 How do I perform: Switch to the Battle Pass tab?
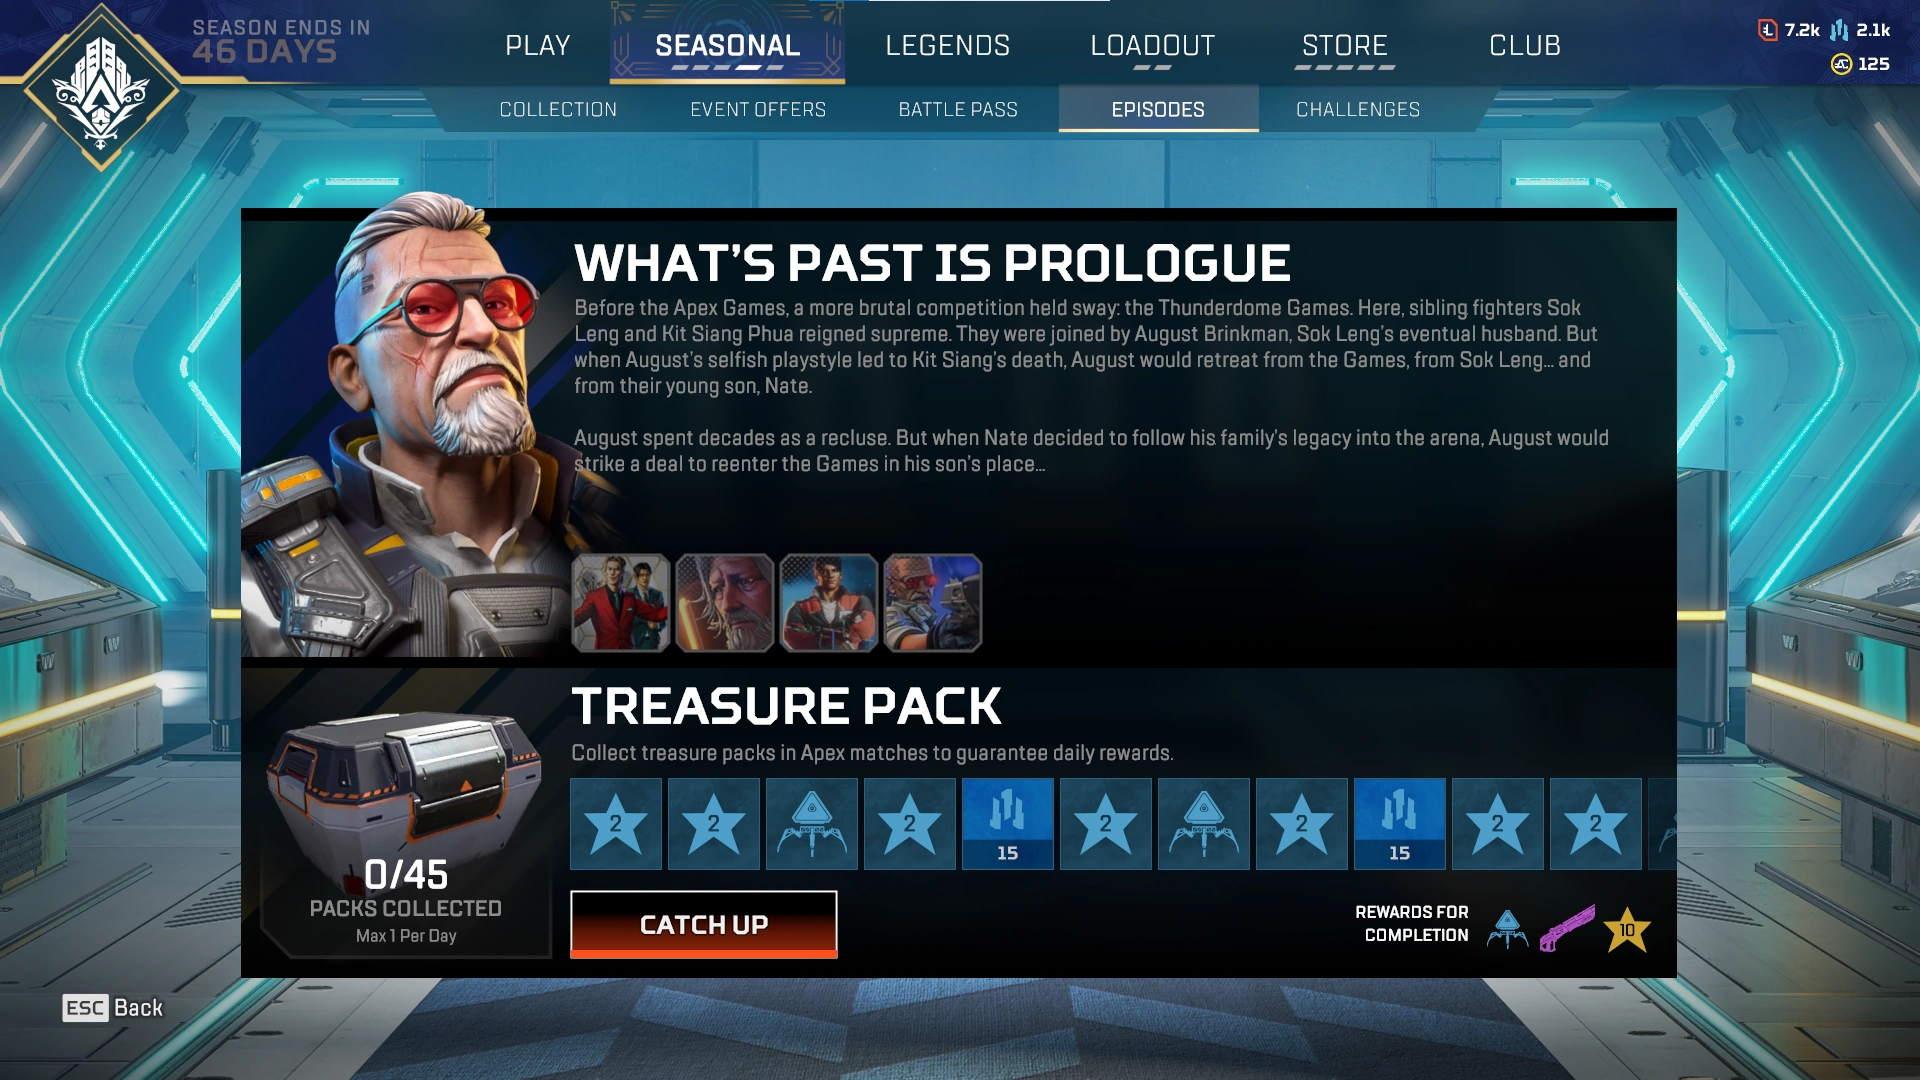(957, 109)
